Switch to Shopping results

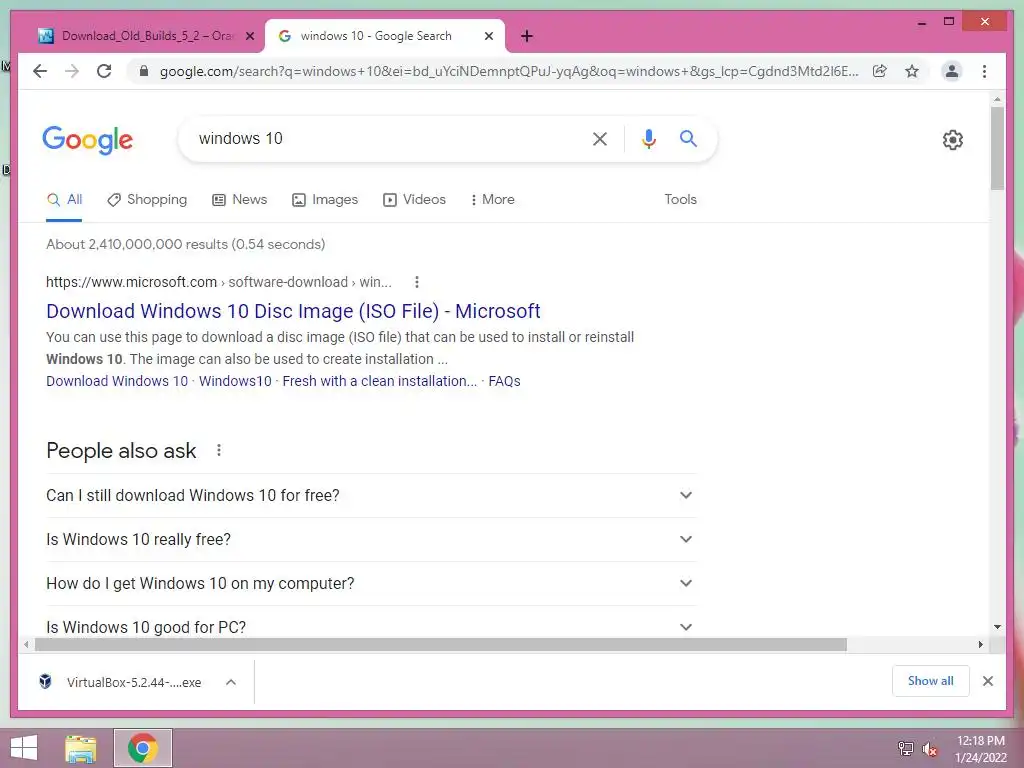coord(147,200)
